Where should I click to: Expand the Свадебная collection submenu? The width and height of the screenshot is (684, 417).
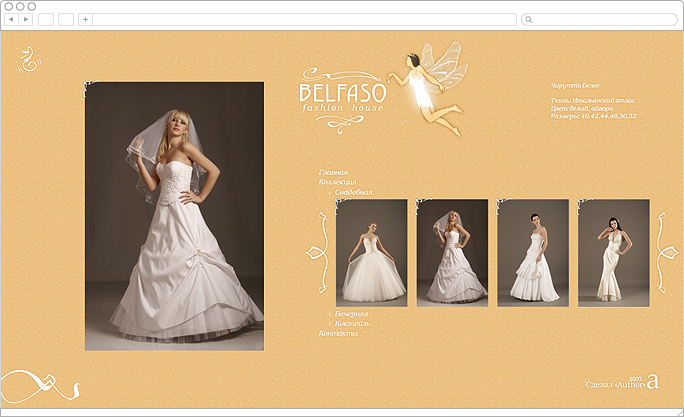tap(353, 192)
